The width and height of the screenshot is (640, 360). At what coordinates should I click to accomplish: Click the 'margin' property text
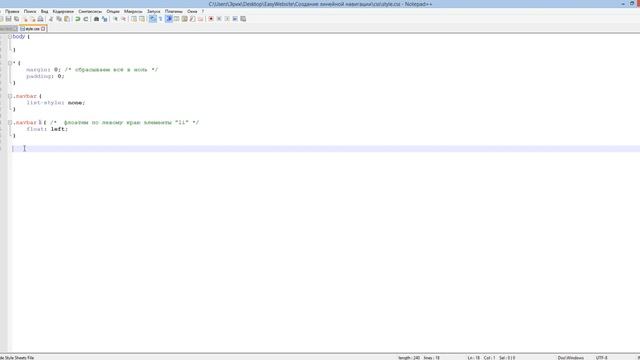38,70
